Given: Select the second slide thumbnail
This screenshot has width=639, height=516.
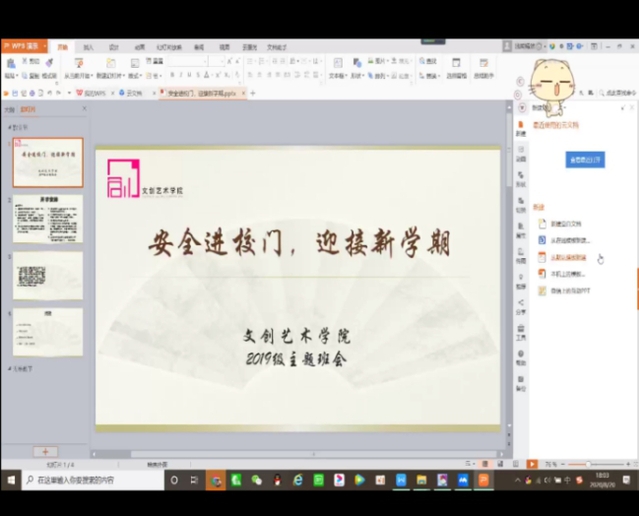Looking at the screenshot, I should pyautogui.click(x=48, y=219).
